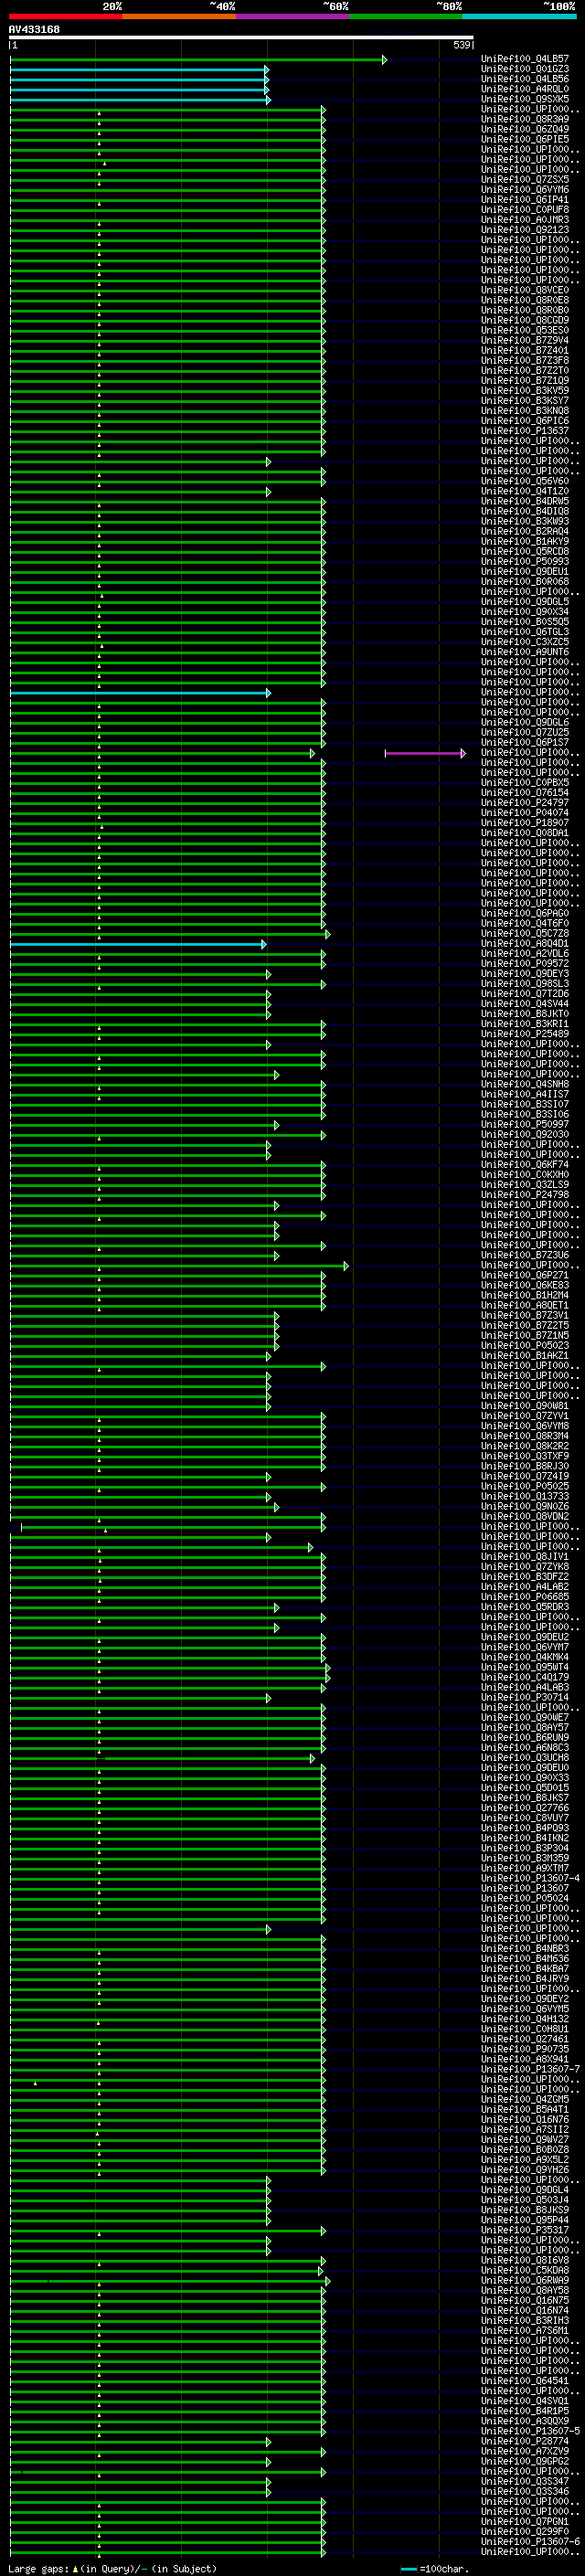Click the red 20% identity legend segment
Image resolution: width=585 pixels, height=2576 pixels.
[x=66, y=16]
